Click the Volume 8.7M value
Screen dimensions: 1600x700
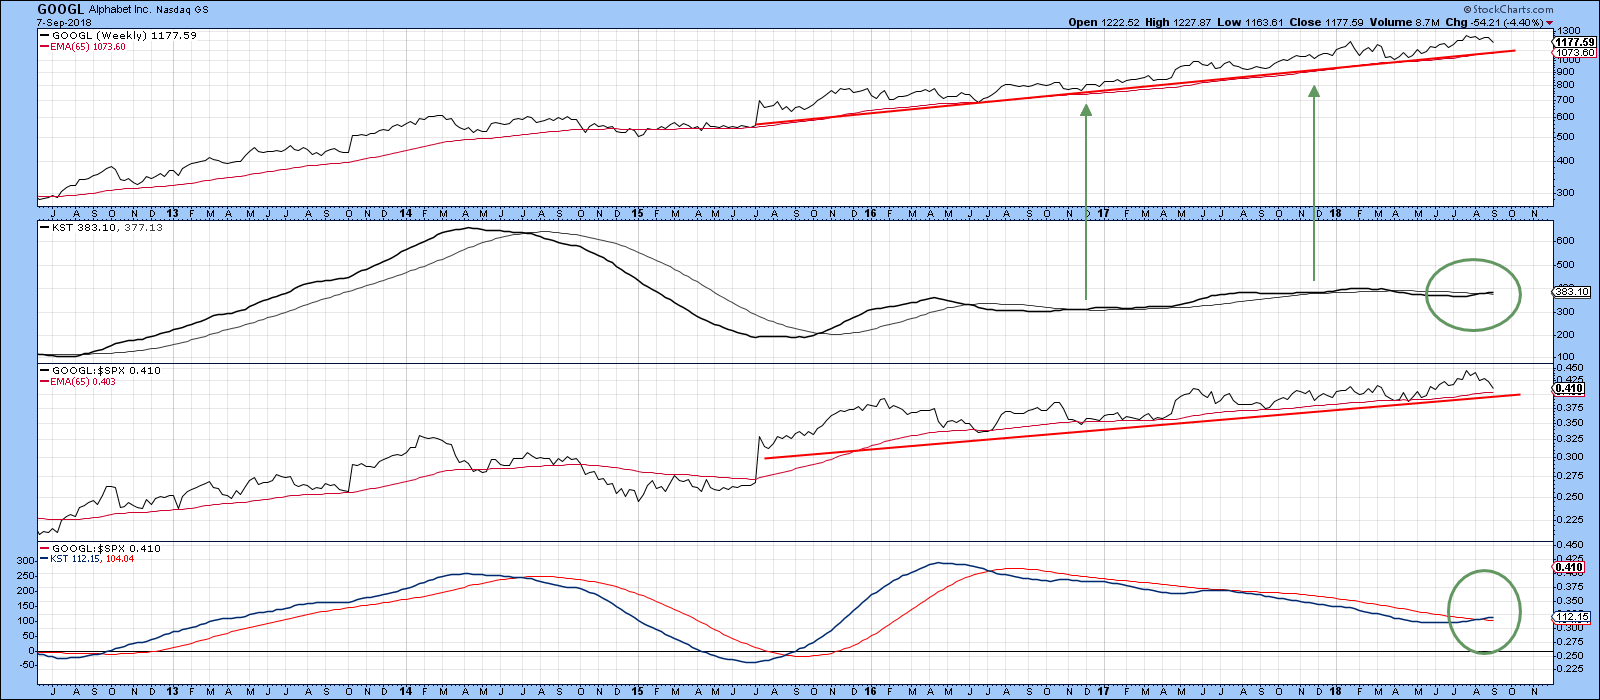(x=1405, y=22)
